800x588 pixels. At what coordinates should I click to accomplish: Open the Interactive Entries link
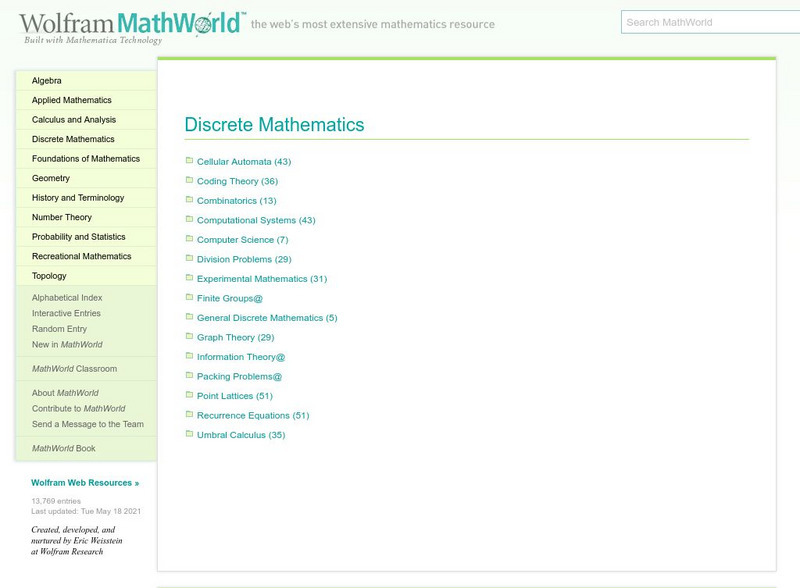(66, 313)
